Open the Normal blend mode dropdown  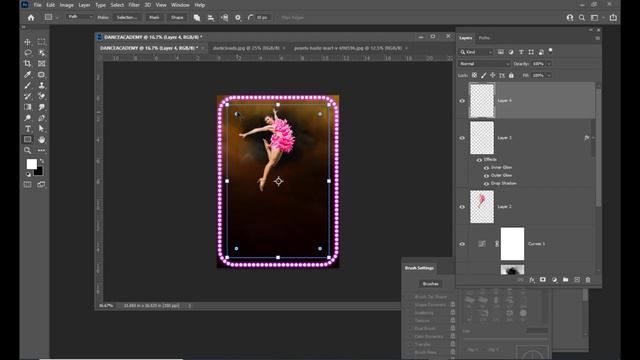tap(484, 64)
